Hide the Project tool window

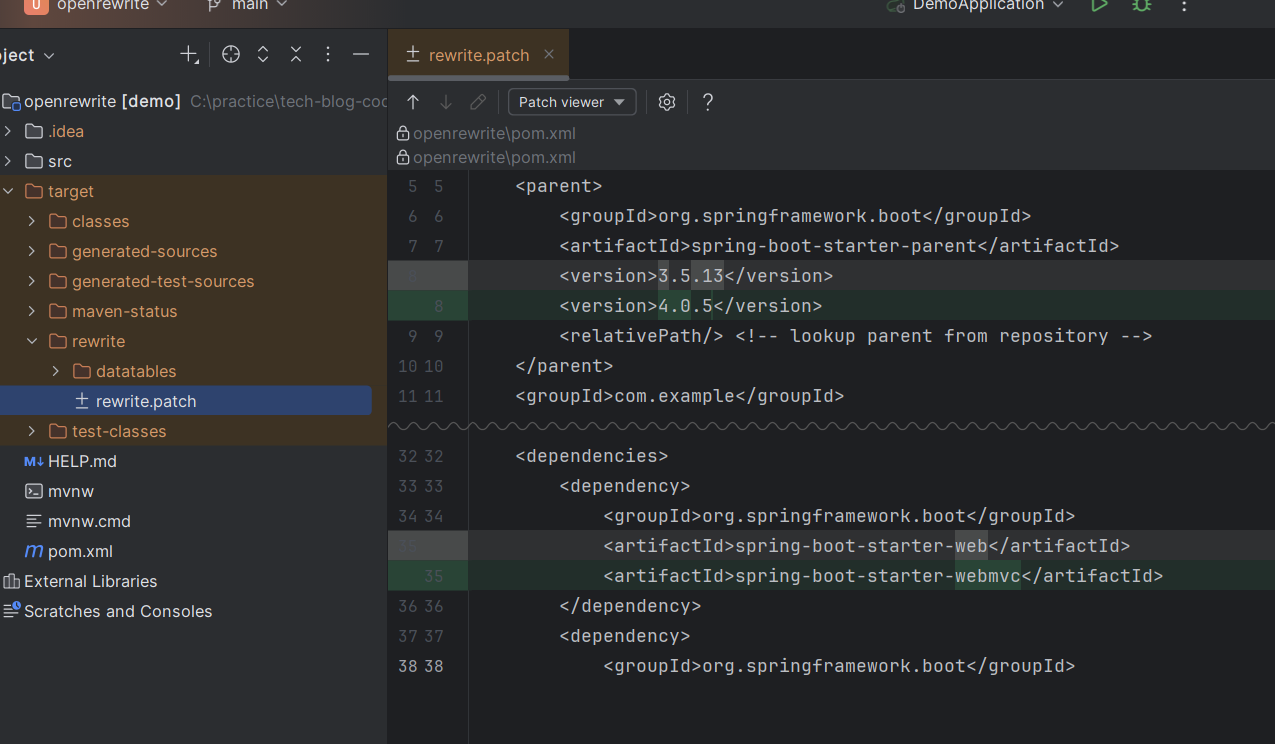point(361,55)
